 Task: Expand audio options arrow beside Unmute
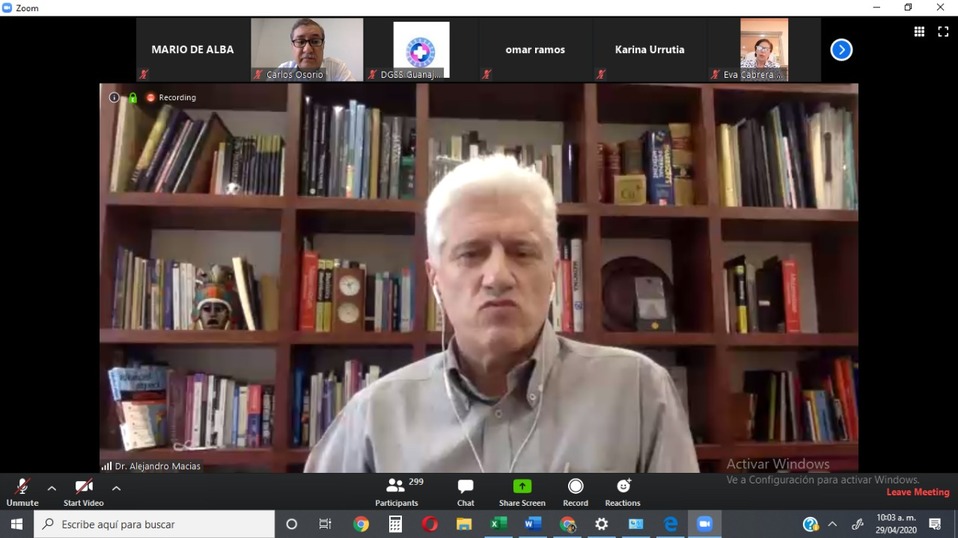52,489
